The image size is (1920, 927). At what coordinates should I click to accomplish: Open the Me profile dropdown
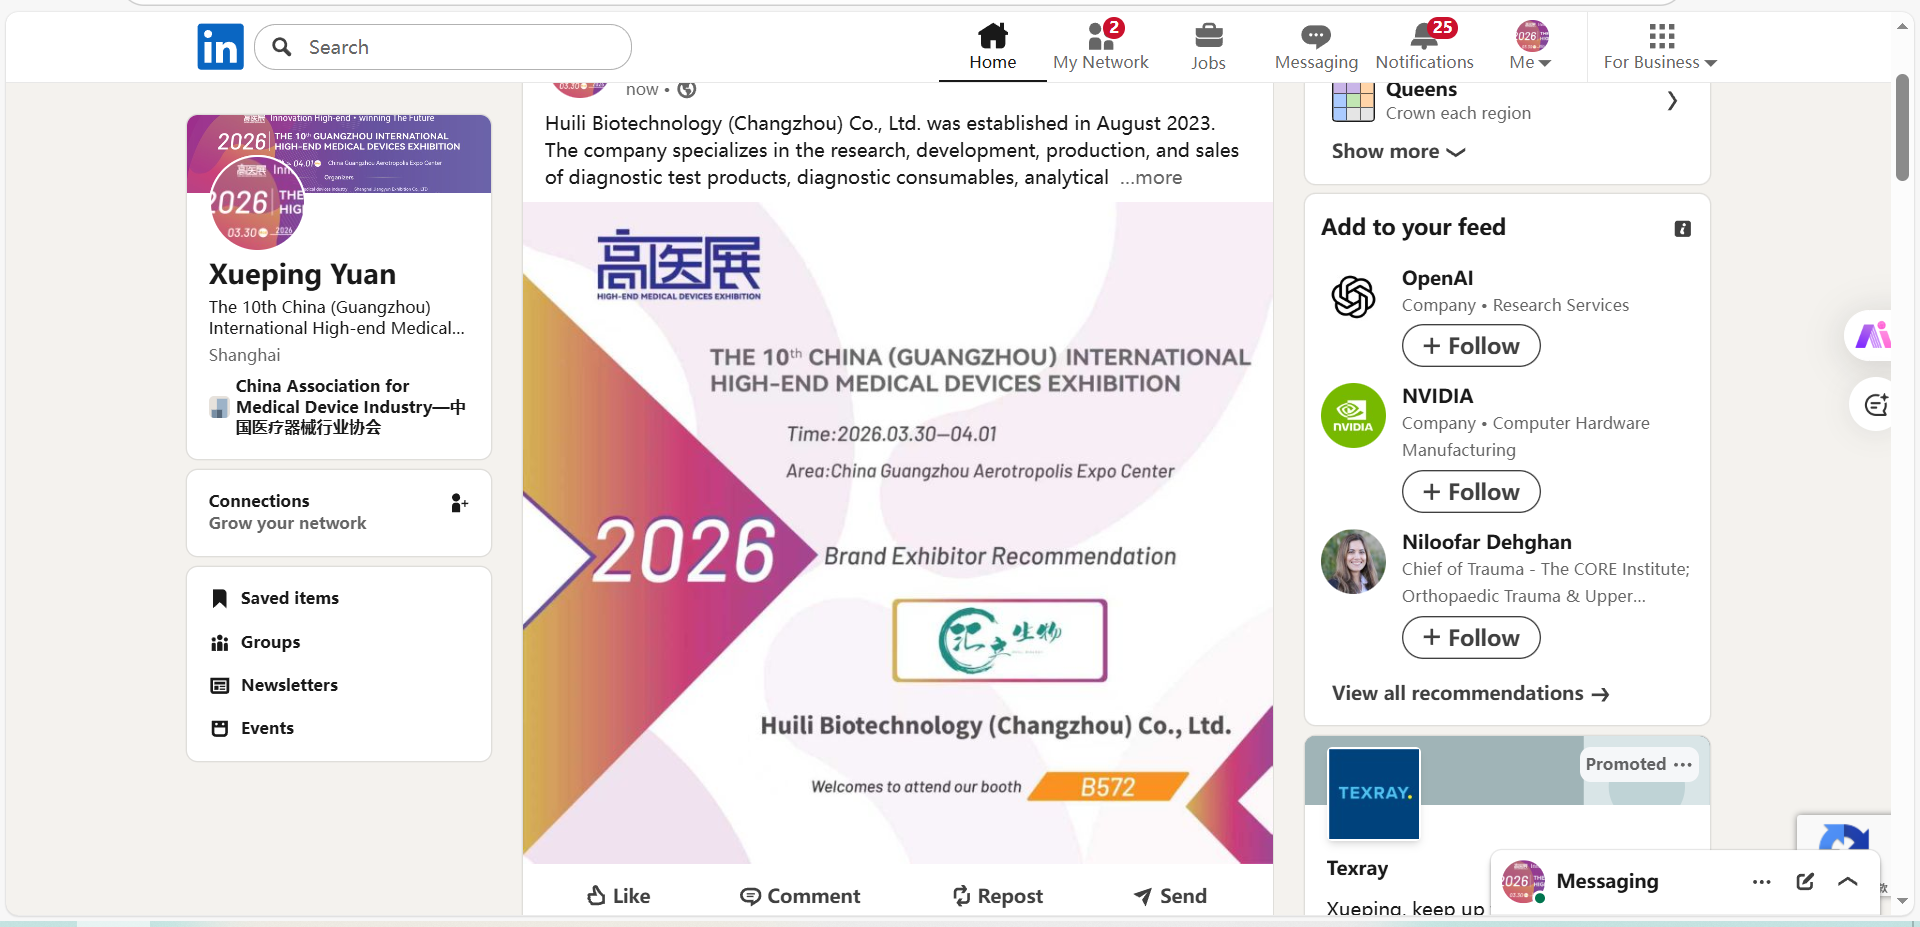1531,47
